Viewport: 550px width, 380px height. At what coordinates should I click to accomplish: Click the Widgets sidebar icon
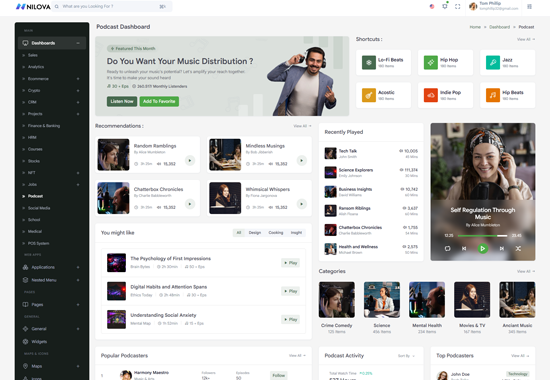coord(25,341)
